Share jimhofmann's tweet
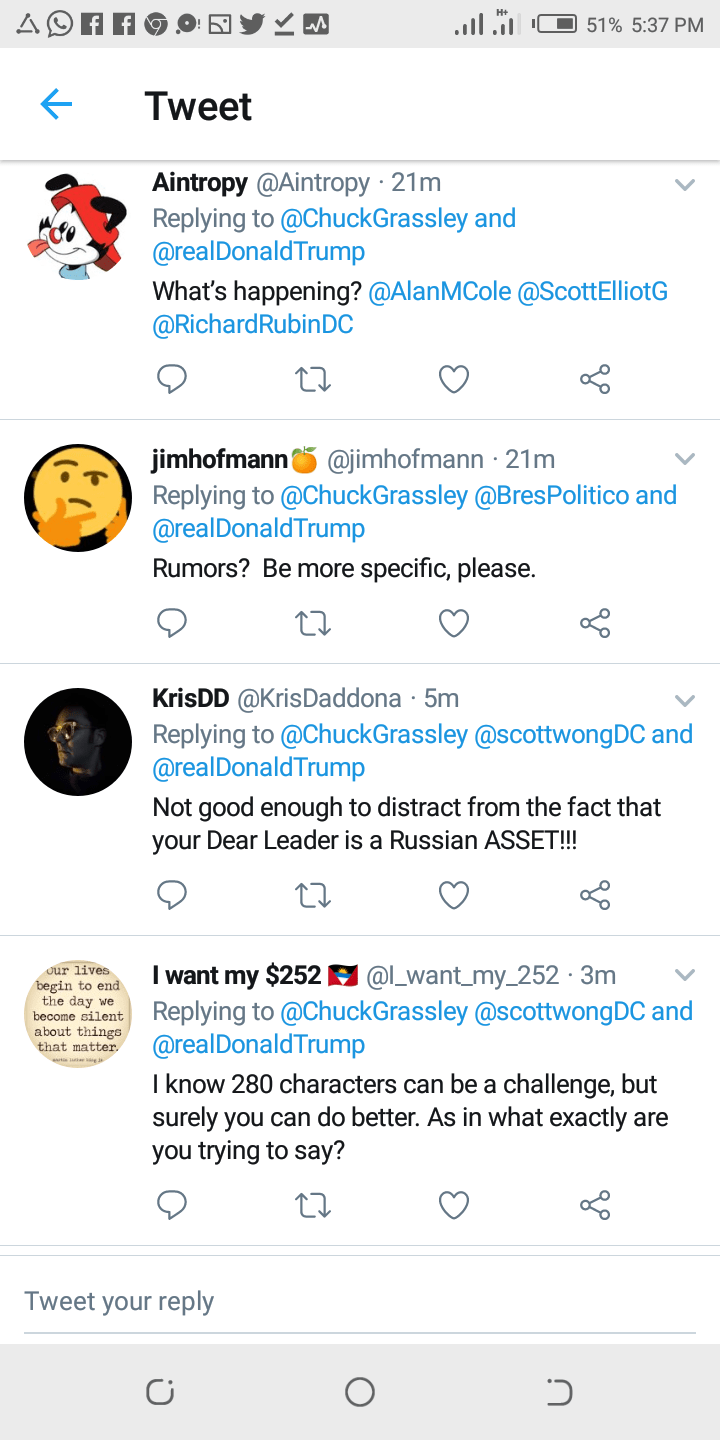The height and width of the screenshot is (1440, 720). pyautogui.click(x=595, y=623)
